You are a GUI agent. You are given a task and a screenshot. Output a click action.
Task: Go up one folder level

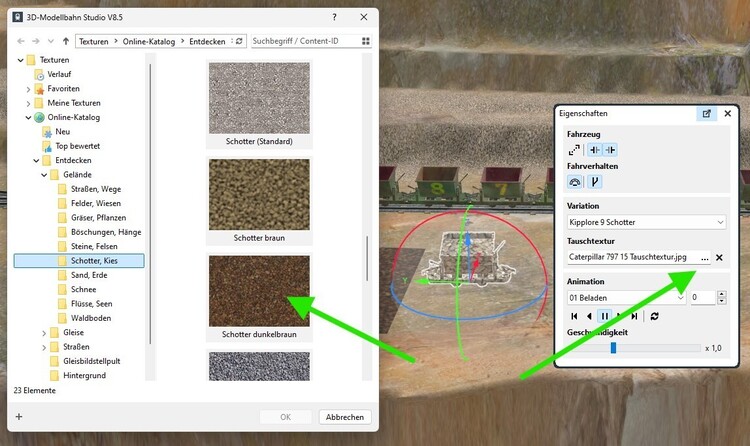point(65,42)
